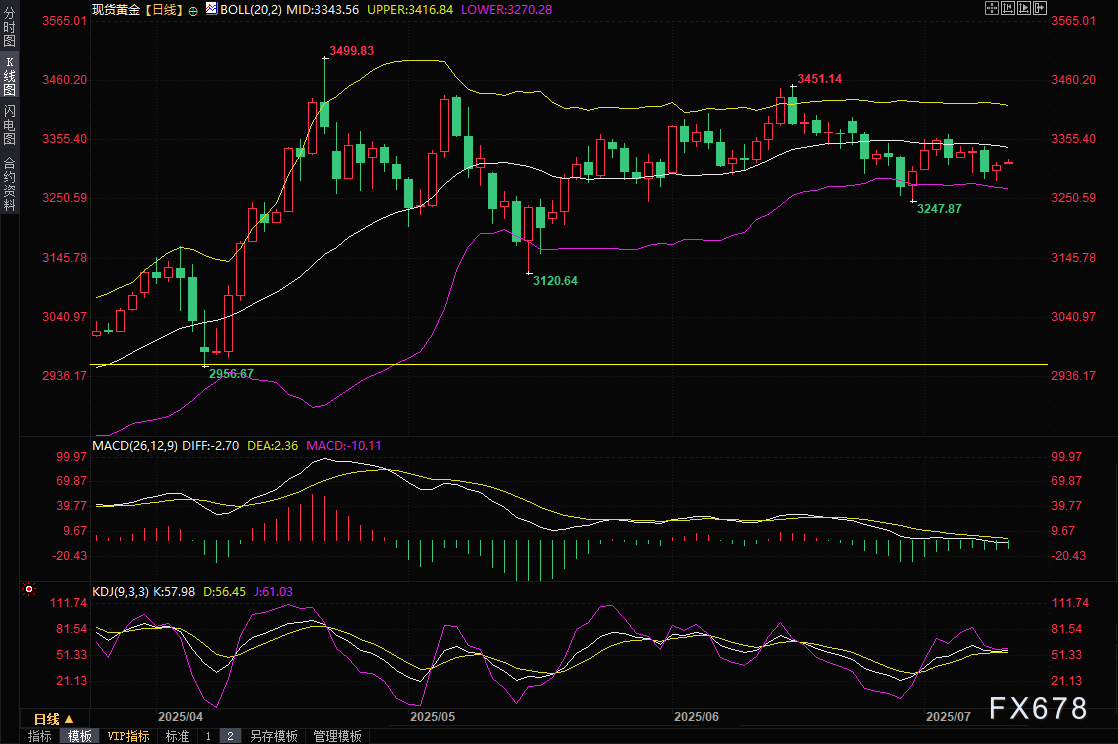The width and height of the screenshot is (1118, 744).
Task: Select template number 1
Action: click(x=208, y=736)
